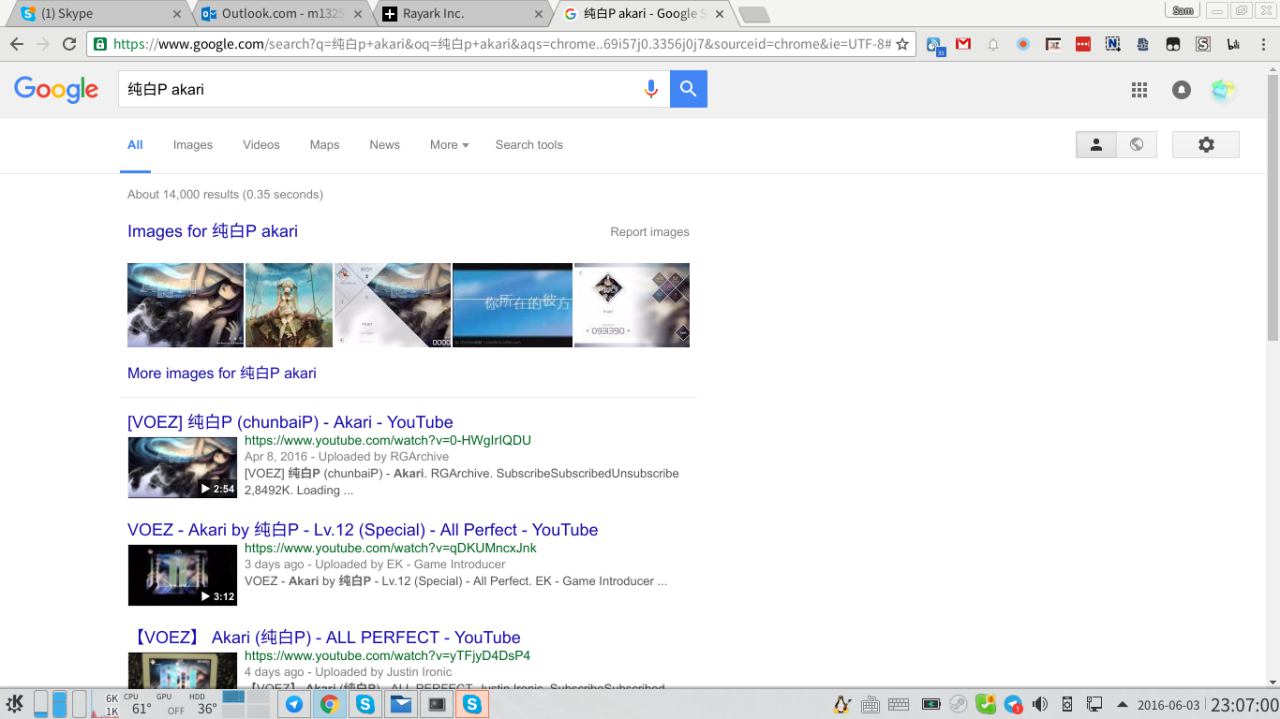Open the red LastPass extension

(x=1083, y=44)
